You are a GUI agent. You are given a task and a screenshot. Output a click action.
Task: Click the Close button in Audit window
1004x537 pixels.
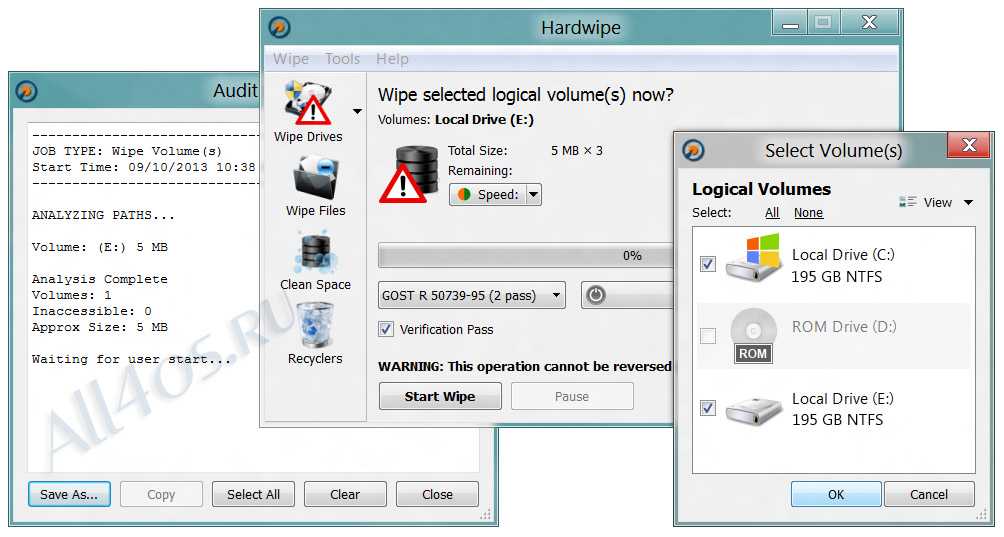tap(437, 494)
